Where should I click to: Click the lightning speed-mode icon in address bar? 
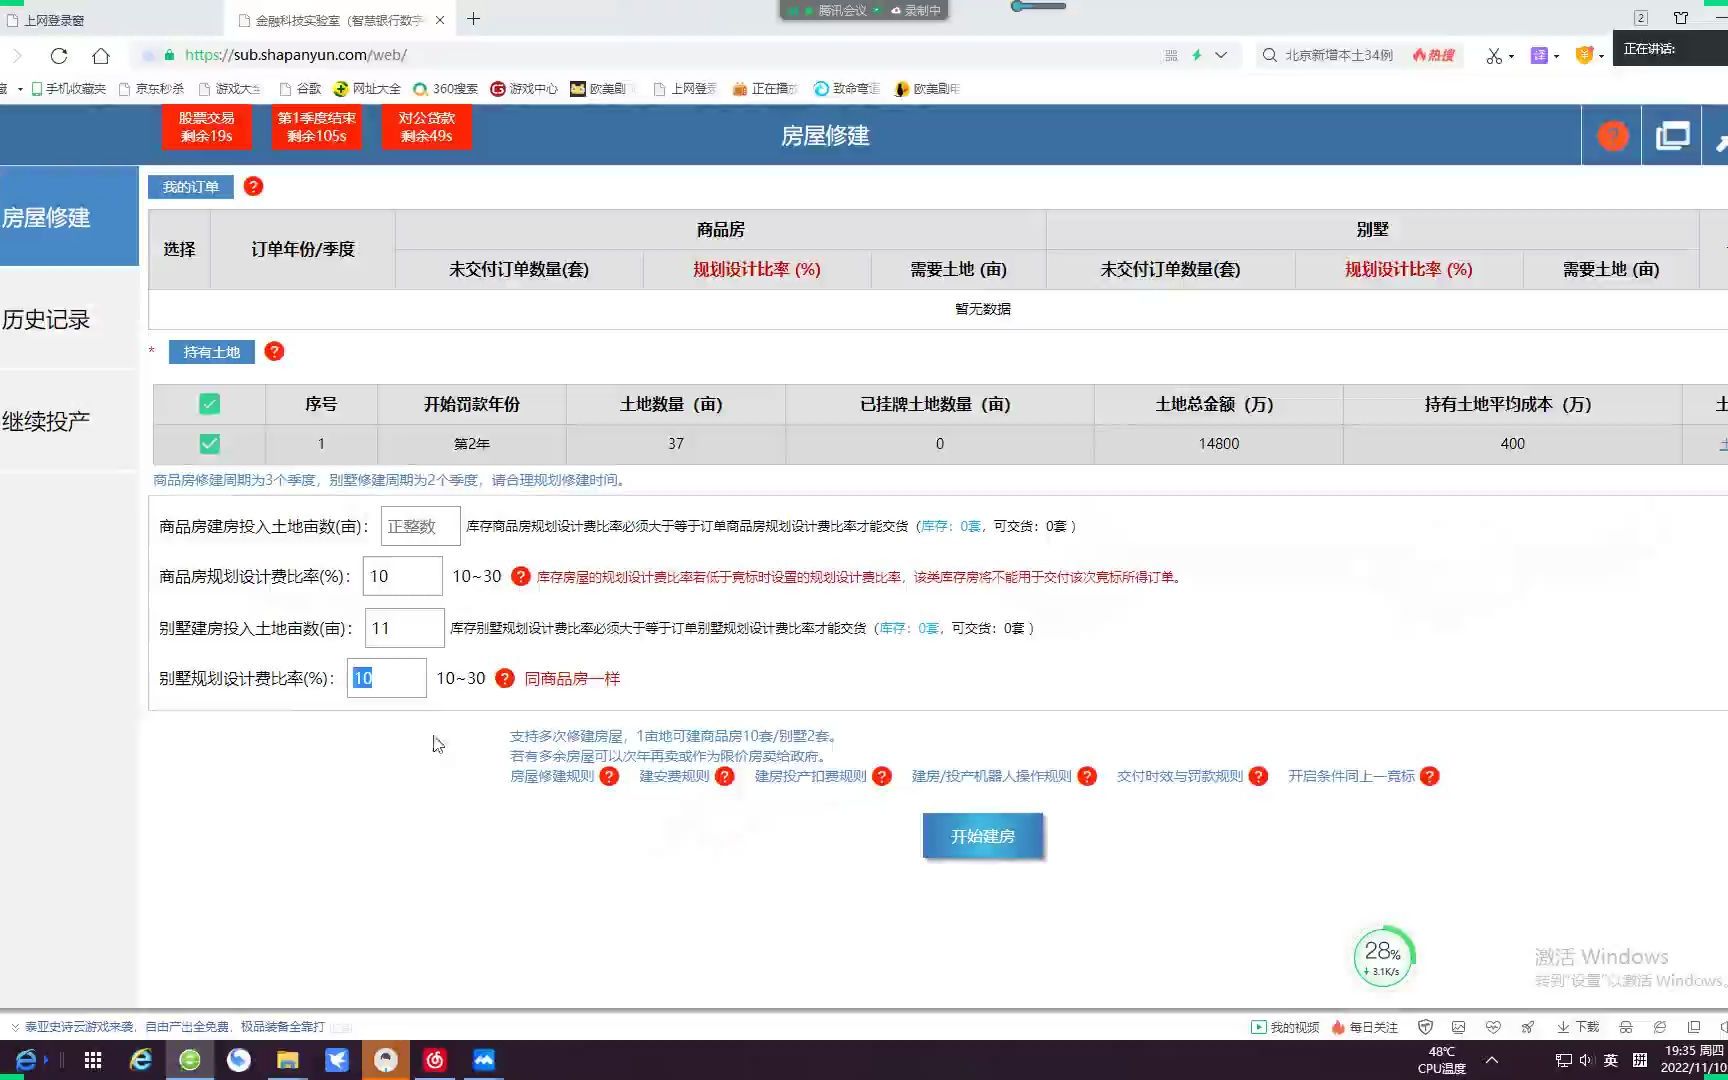1197,55
